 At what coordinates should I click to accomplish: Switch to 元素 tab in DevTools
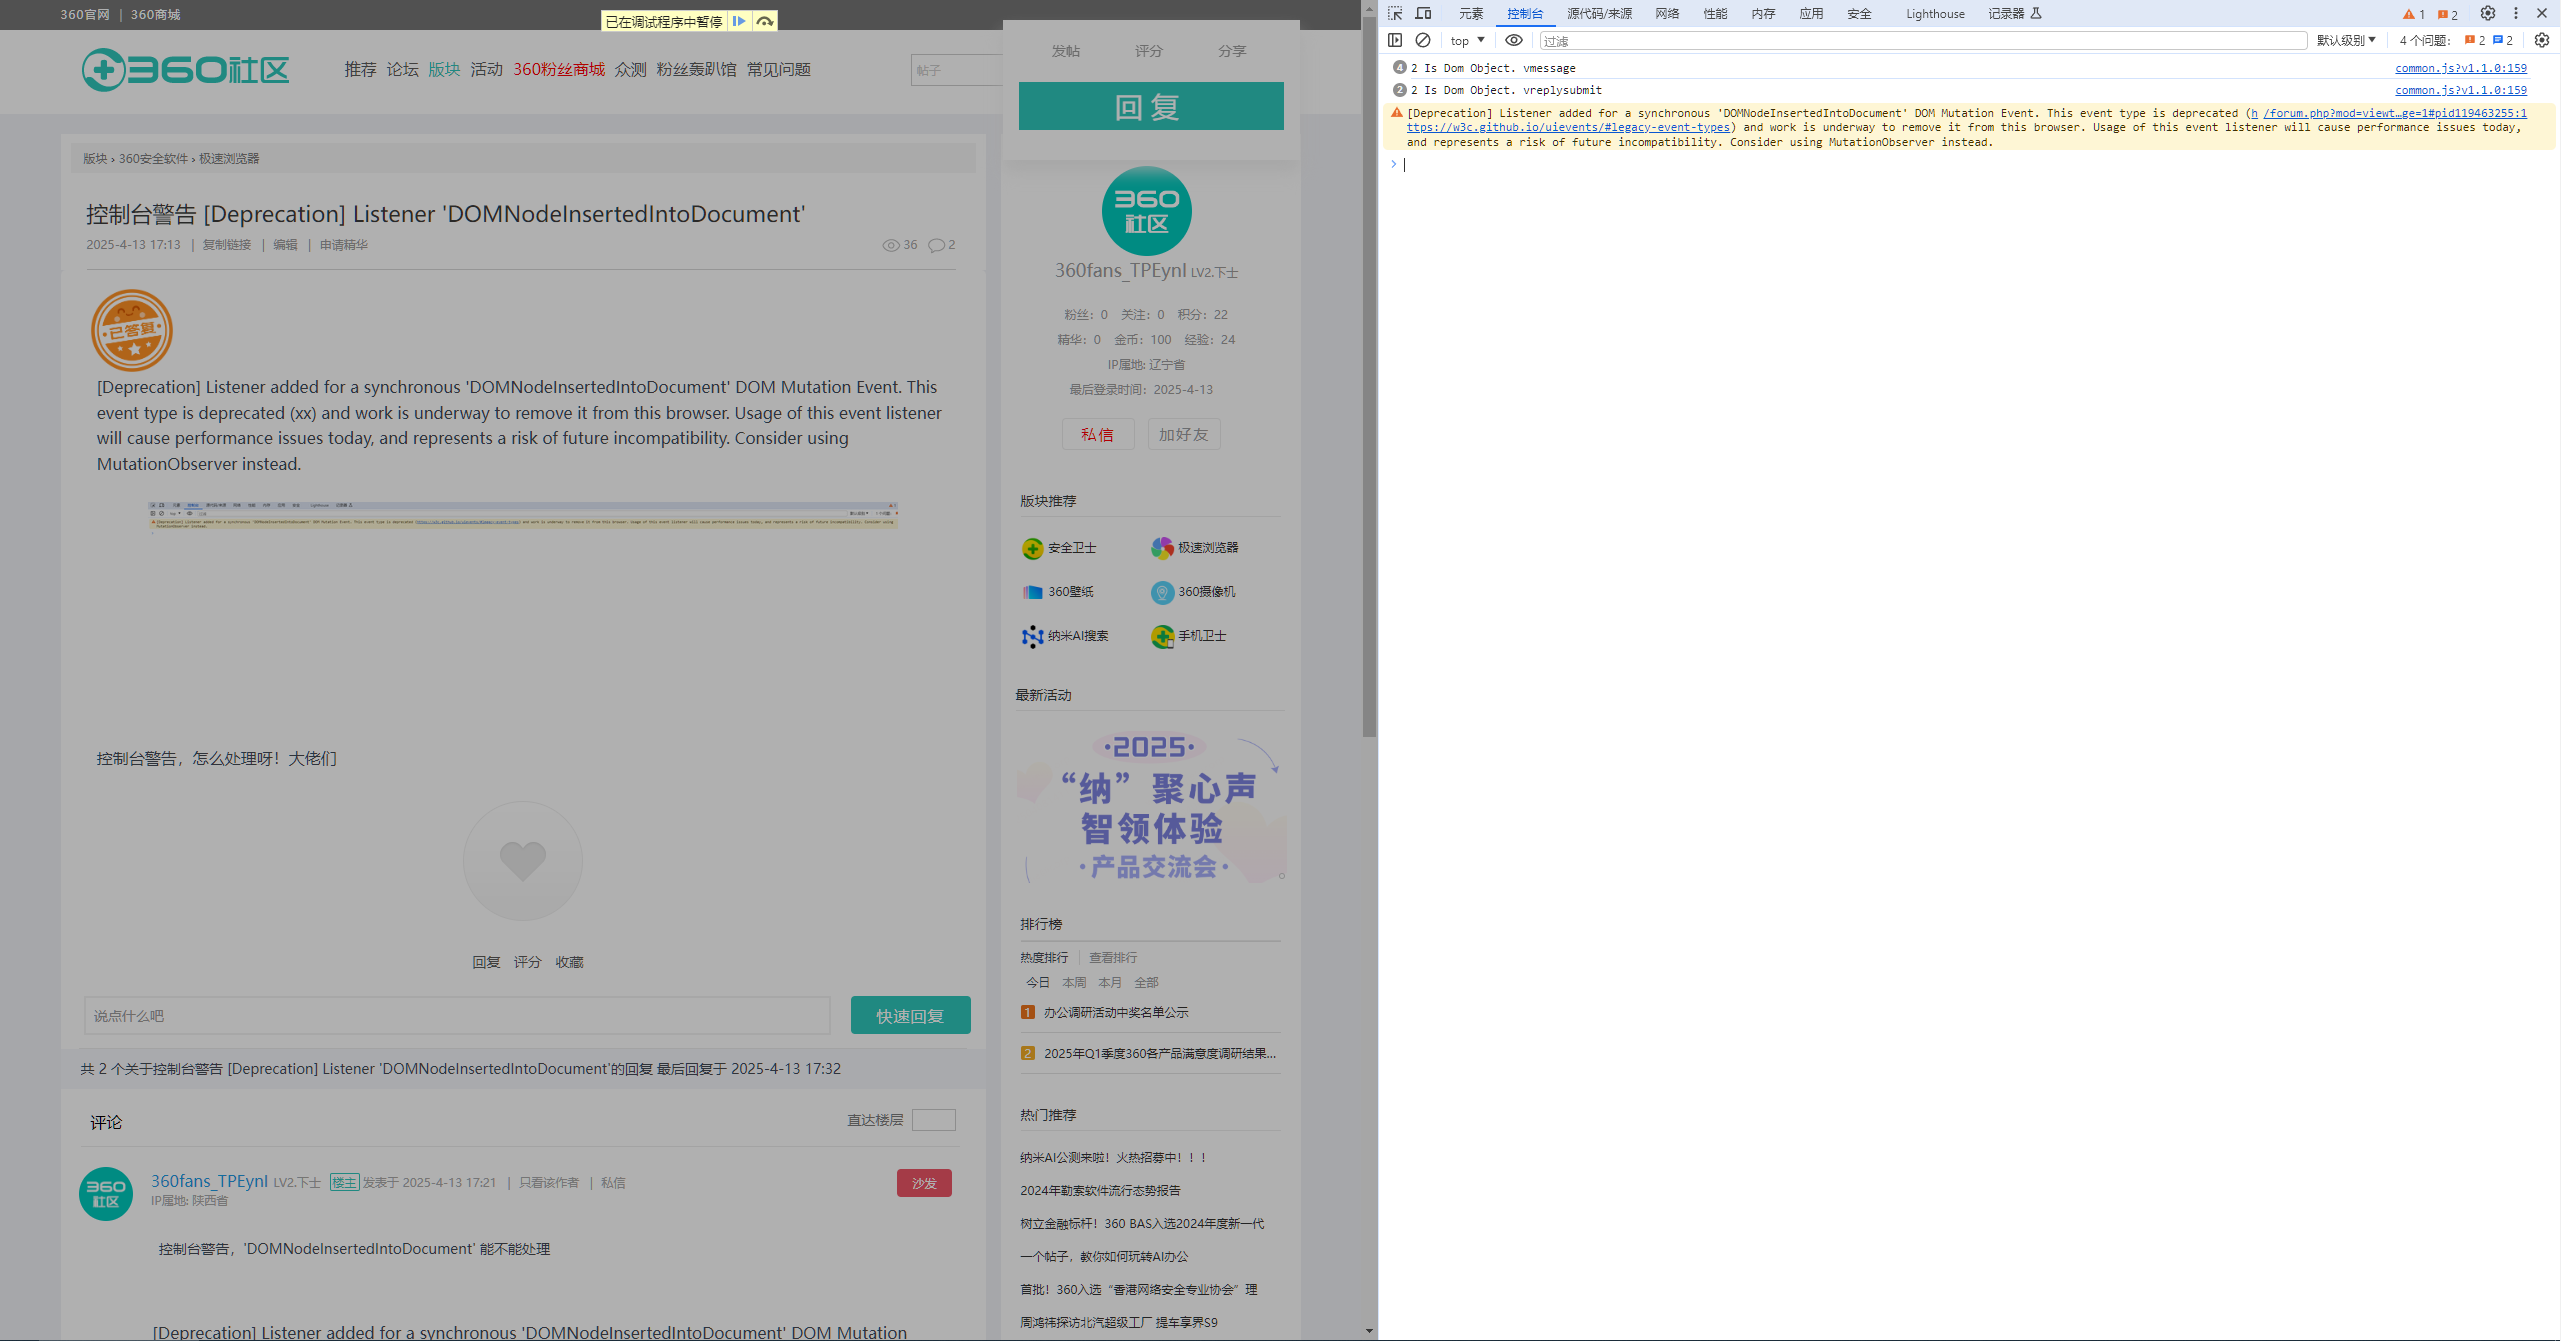click(1471, 14)
